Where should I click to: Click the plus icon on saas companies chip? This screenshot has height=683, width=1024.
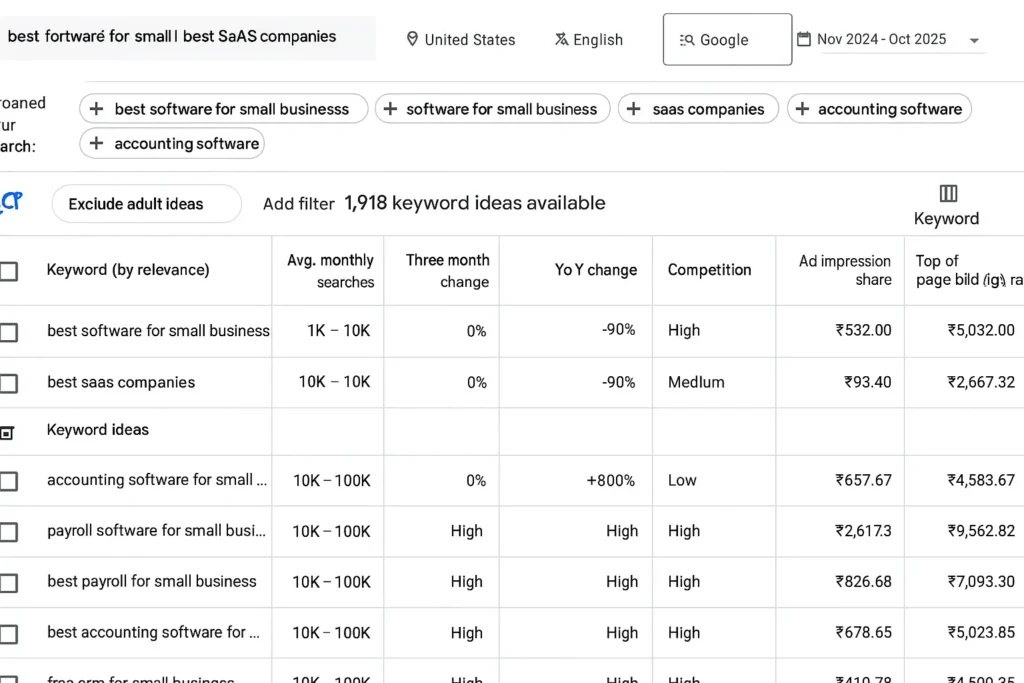click(634, 108)
